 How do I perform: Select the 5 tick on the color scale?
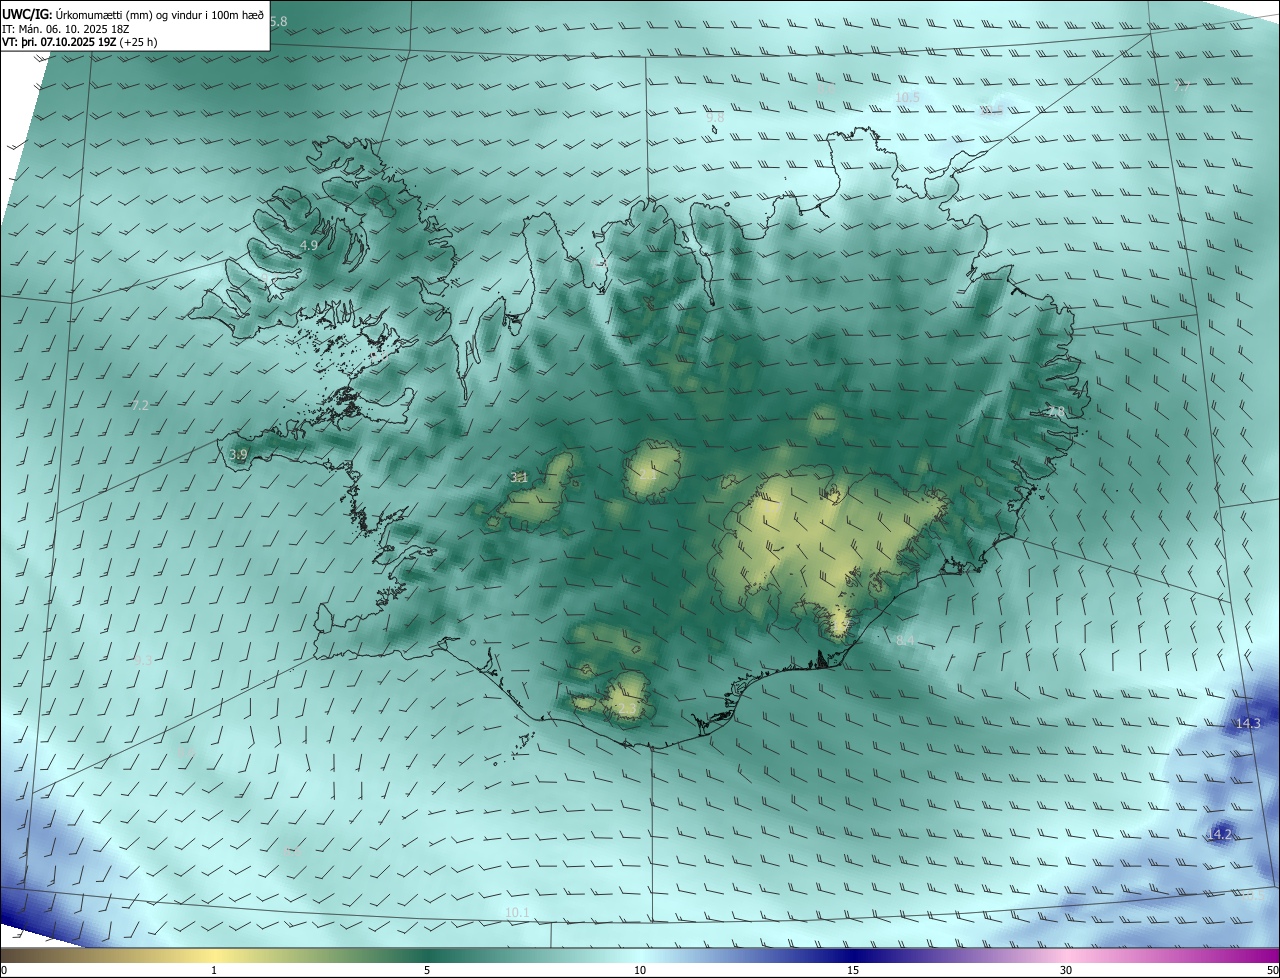(x=427, y=970)
